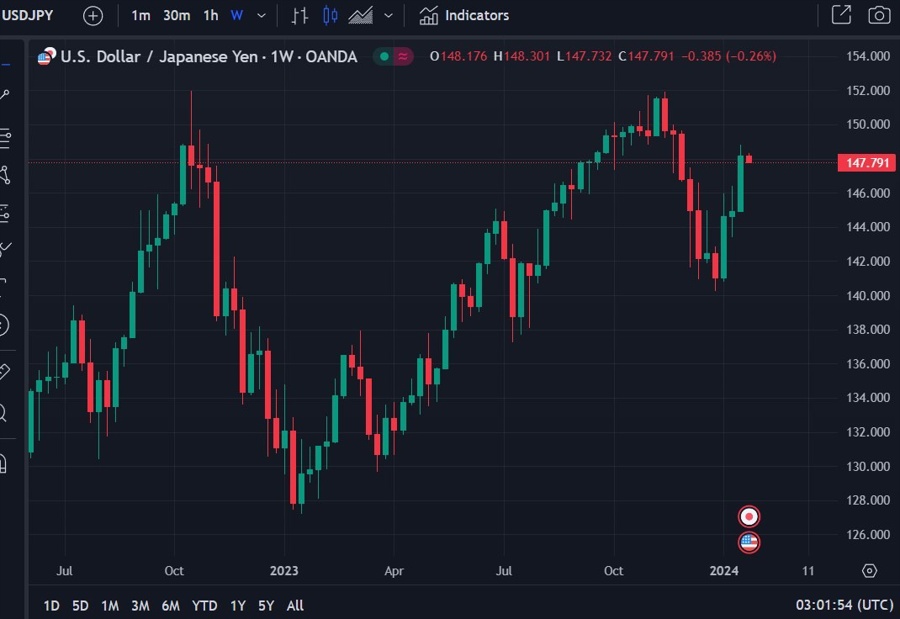Screen dimensions: 900x619
Task: Toggle the green market status indicator
Action: pos(385,56)
